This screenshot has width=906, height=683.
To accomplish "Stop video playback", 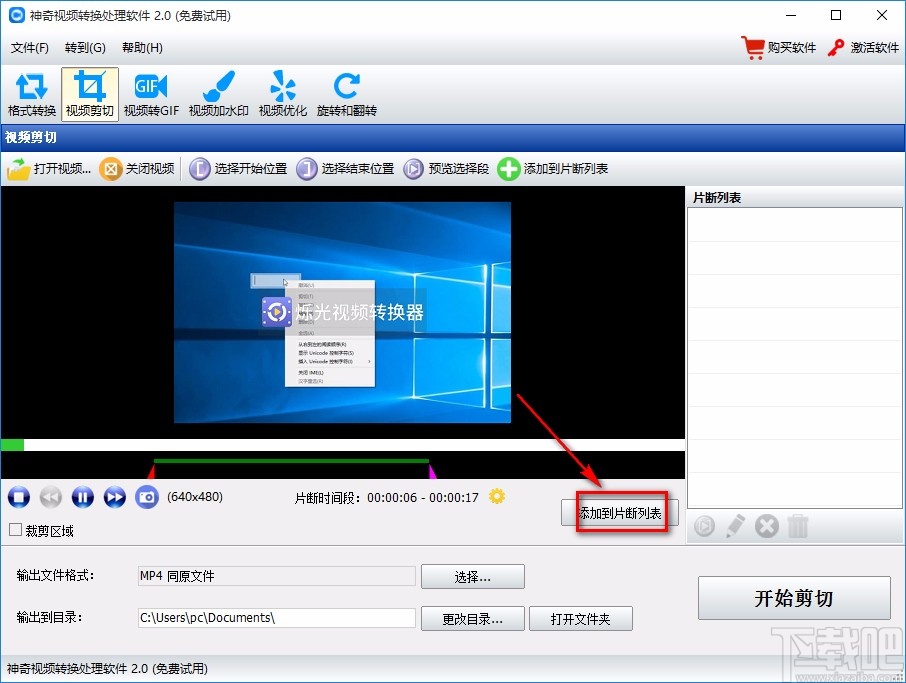I will [x=18, y=497].
